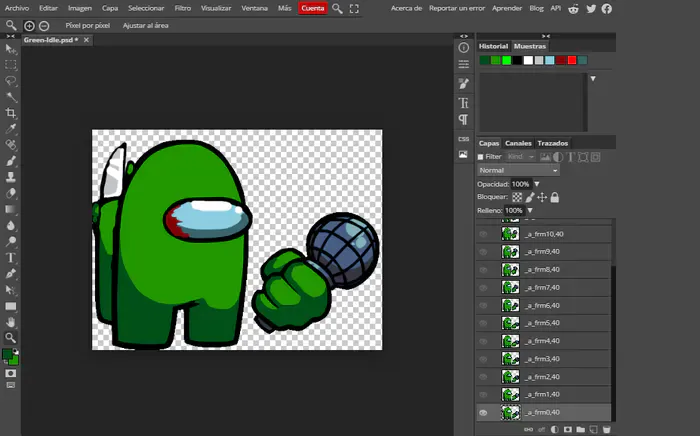Viewport: 700px width, 436px height.
Task: Expand the Opacidad slider arrow
Action: [537, 185]
